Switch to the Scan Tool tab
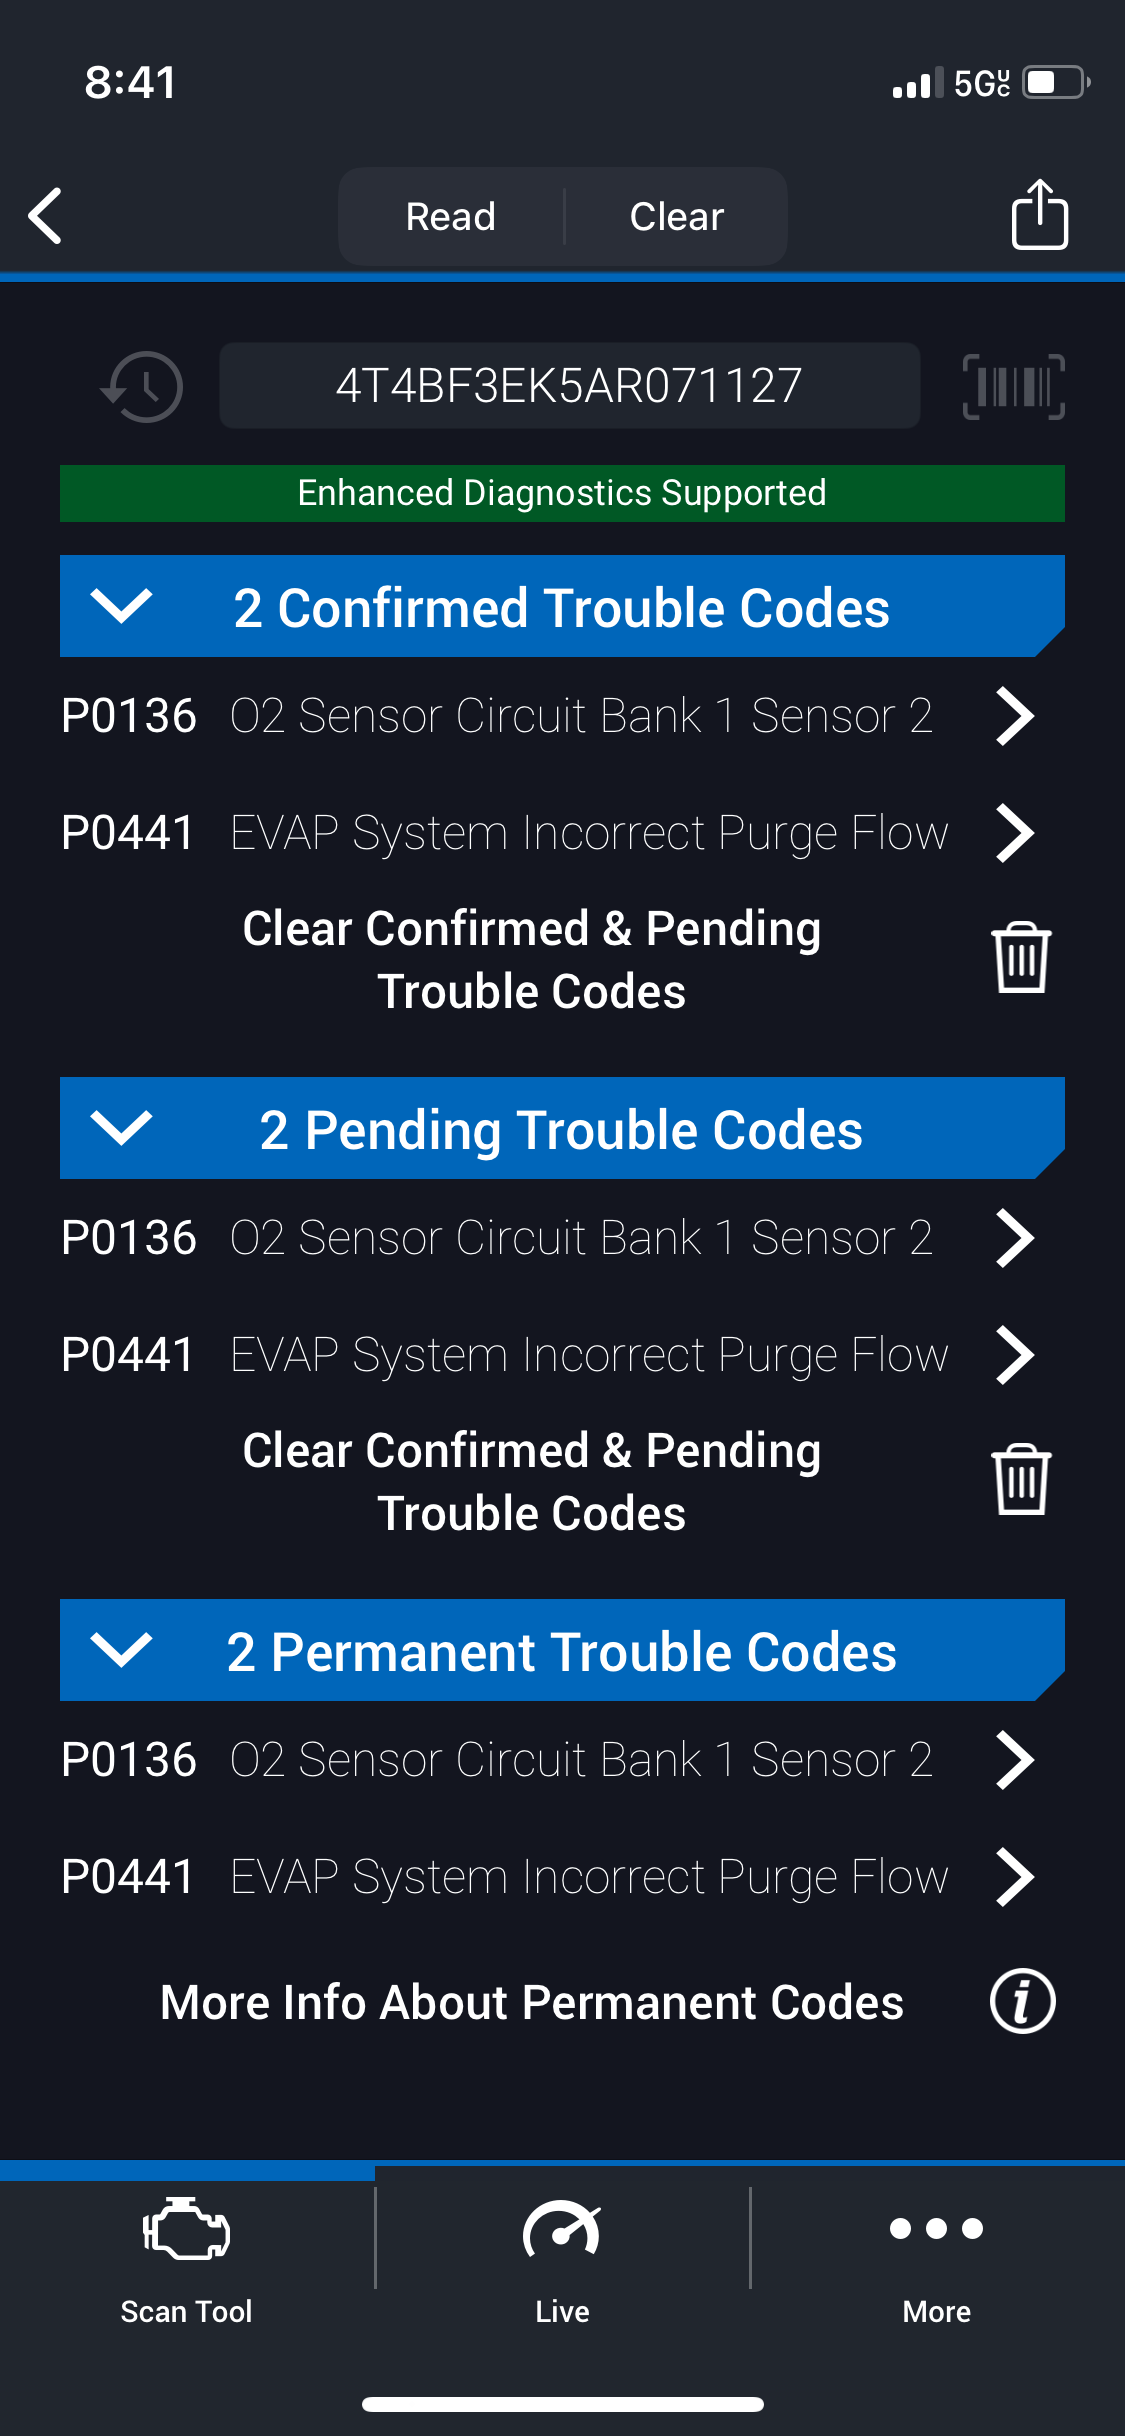This screenshot has height=2436, width=1125. pyautogui.click(x=187, y=2255)
